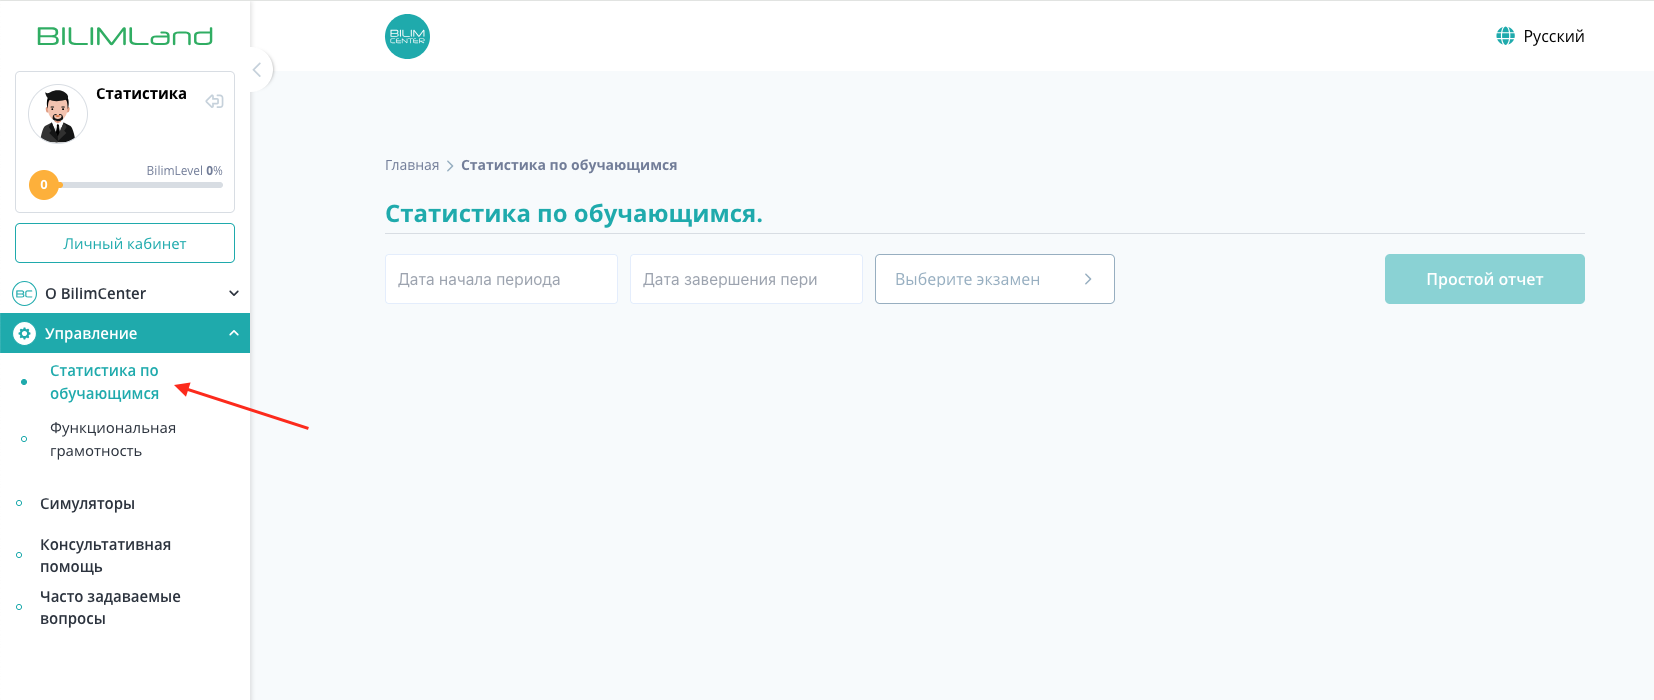
Task: Open Симуляторы section
Action: [87, 504]
